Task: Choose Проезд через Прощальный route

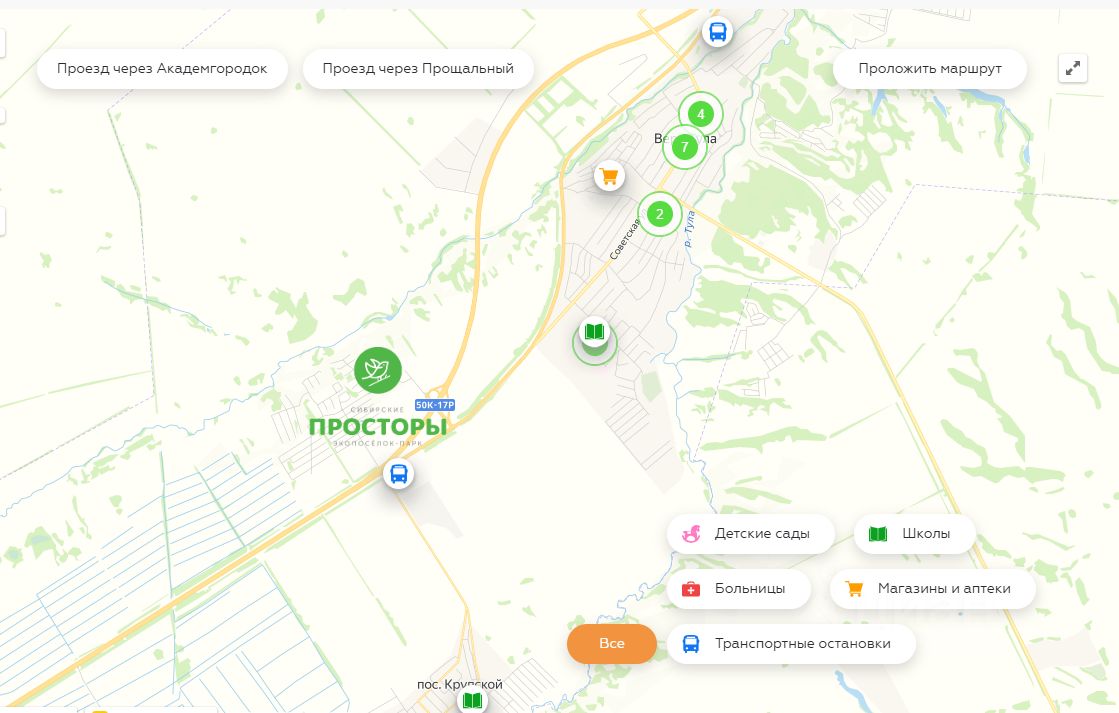Action: coord(418,69)
